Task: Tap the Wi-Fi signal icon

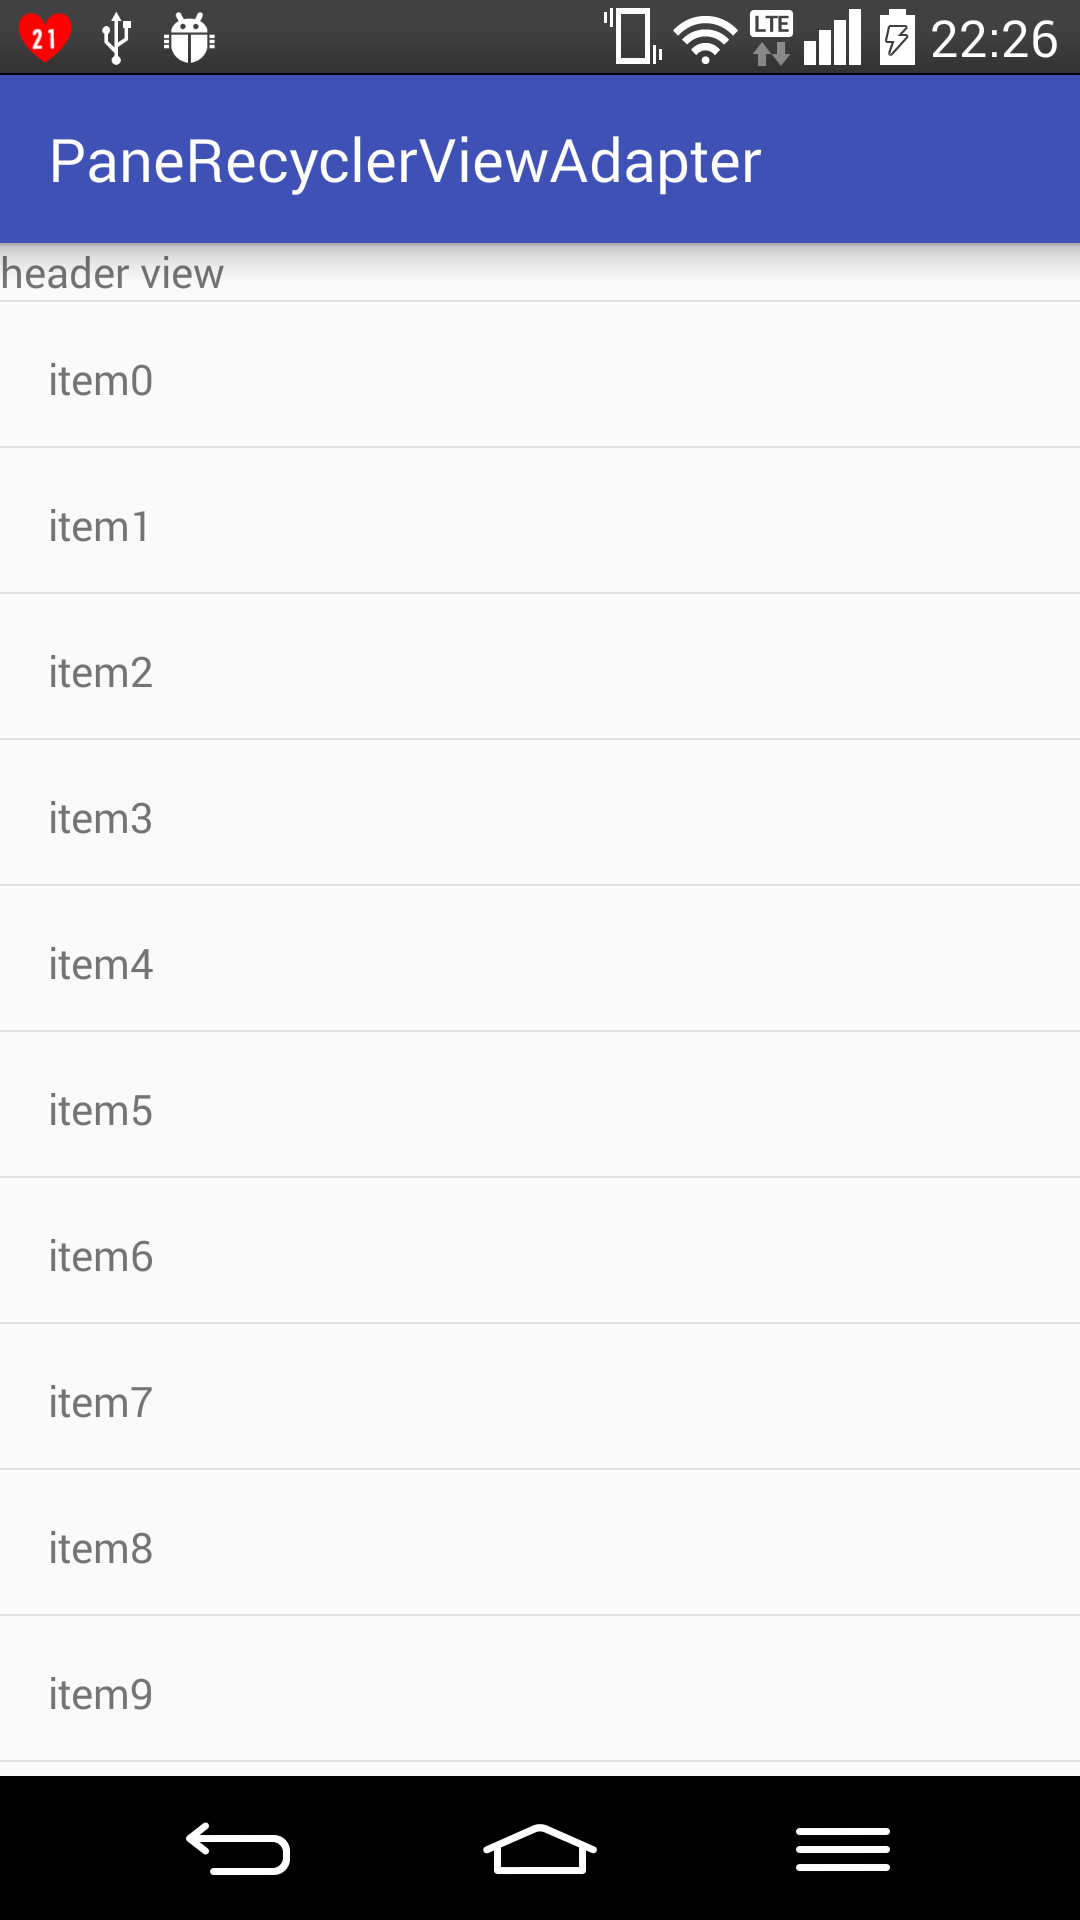Action: point(706,38)
